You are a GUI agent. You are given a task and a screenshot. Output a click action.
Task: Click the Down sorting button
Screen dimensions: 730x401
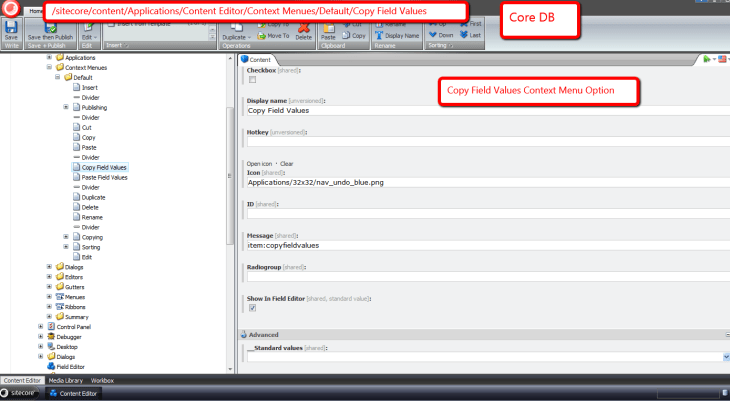(441, 35)
